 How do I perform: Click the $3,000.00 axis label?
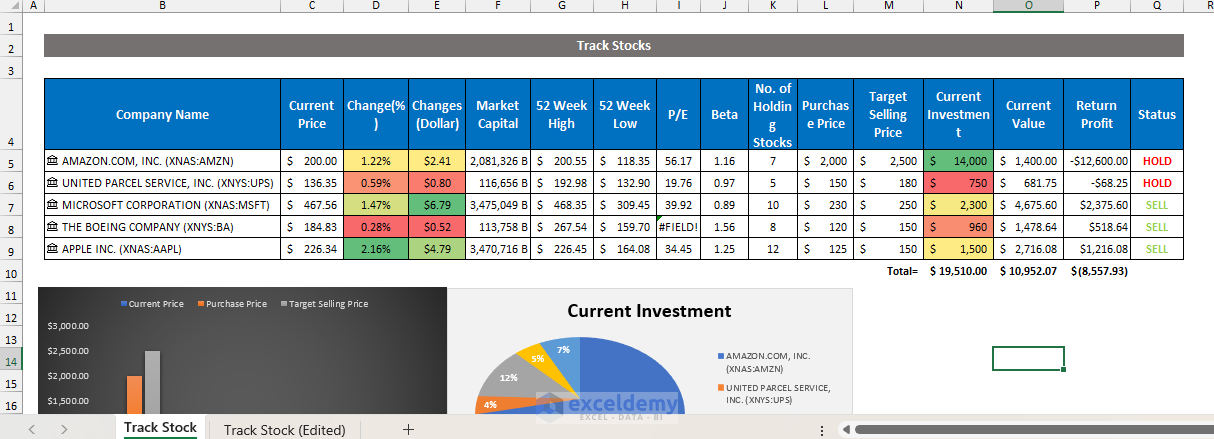pyautogui.click(x=68, y=326)
